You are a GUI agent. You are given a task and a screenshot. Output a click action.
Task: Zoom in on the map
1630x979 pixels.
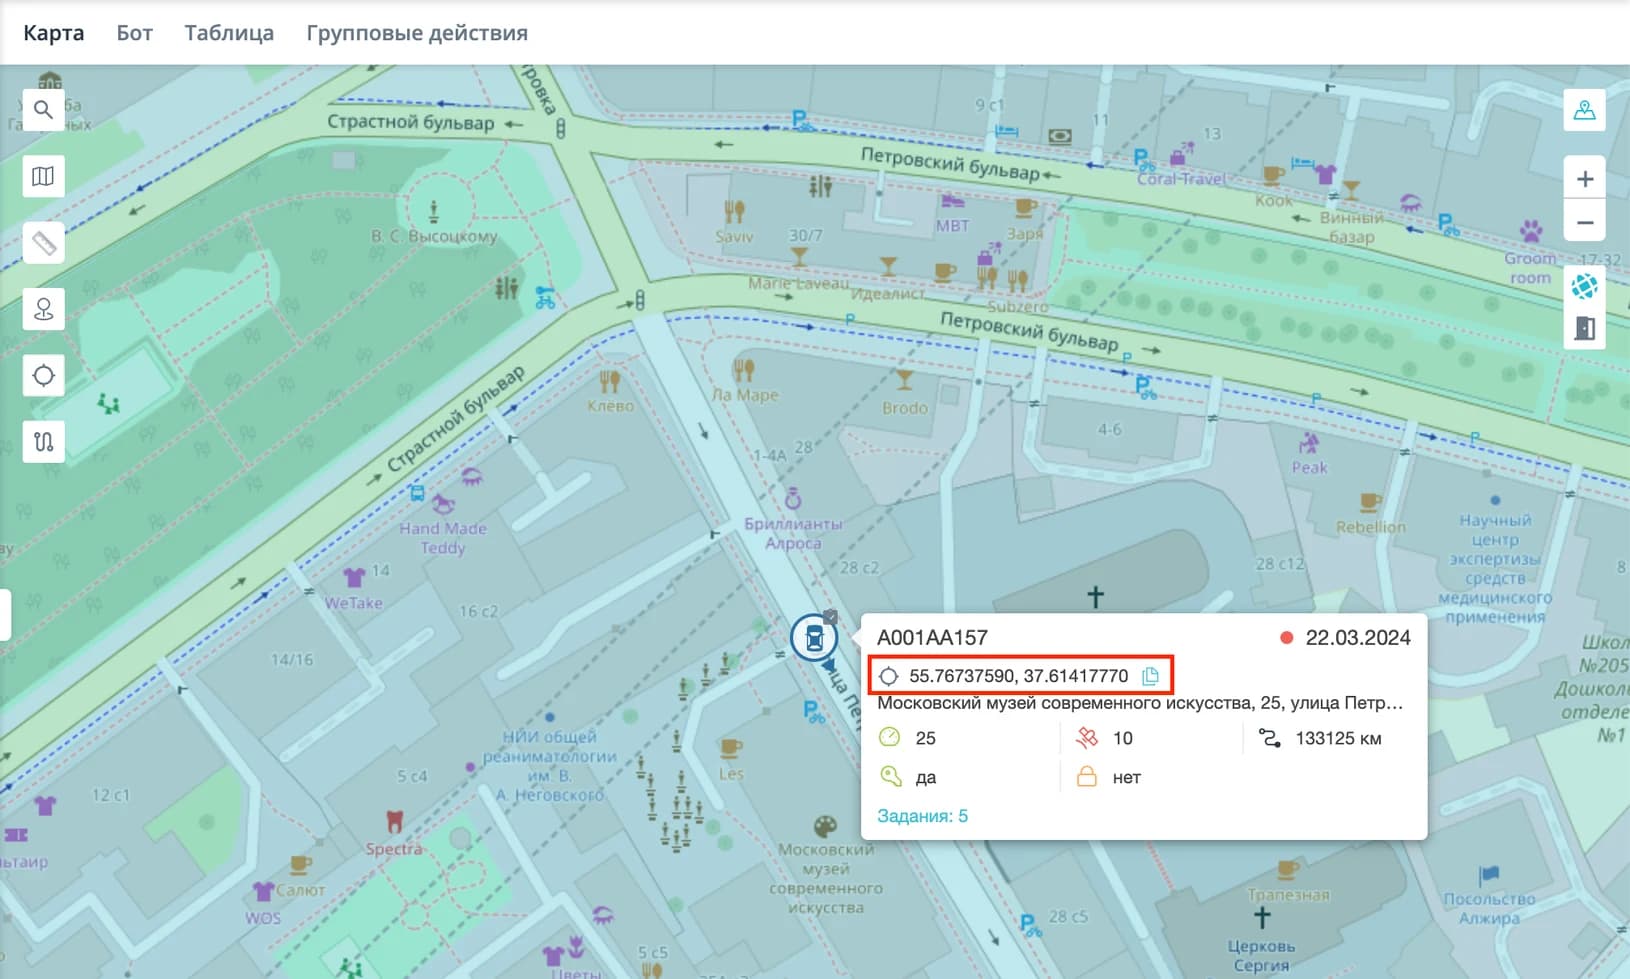point(1584,179)
